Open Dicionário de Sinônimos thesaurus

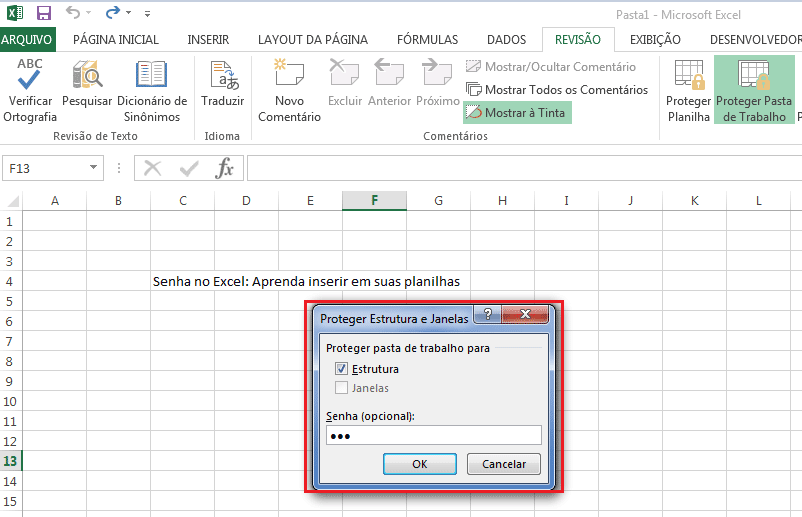152,76
